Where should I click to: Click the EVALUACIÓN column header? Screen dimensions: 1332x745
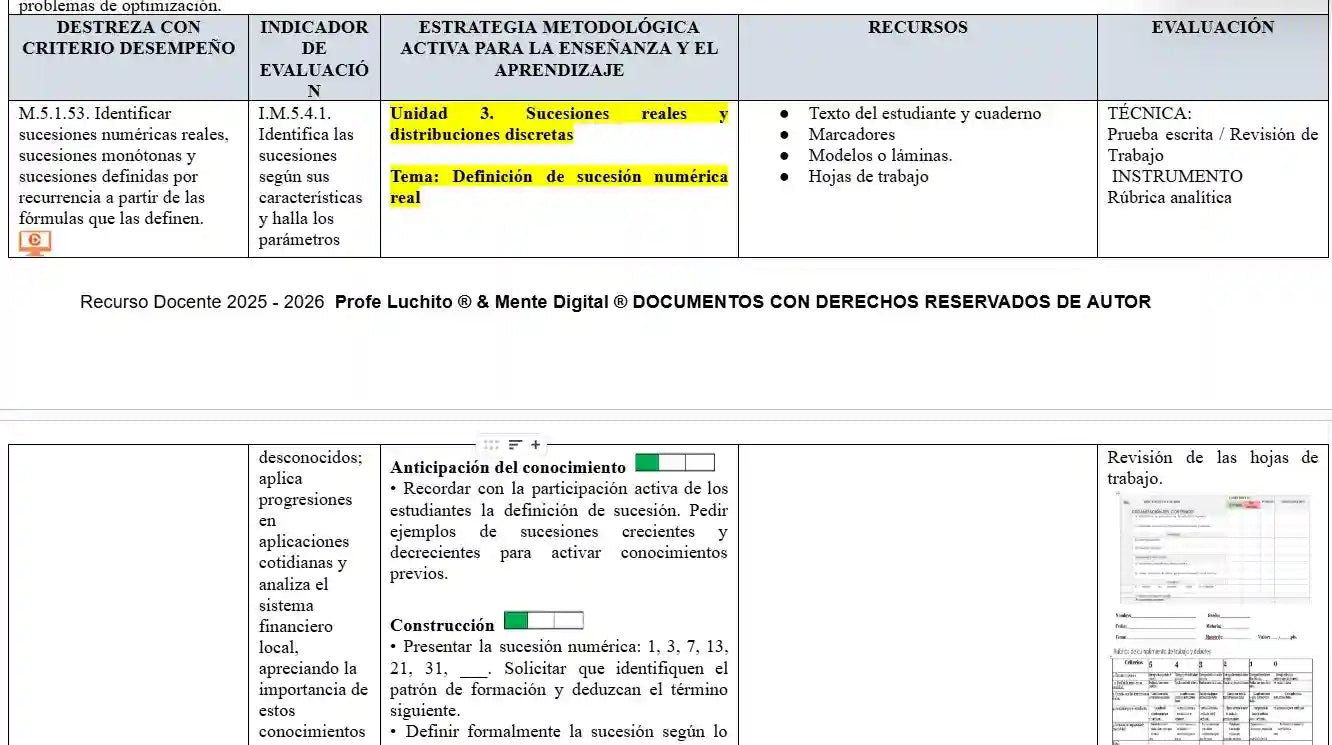coord(1212,28)
